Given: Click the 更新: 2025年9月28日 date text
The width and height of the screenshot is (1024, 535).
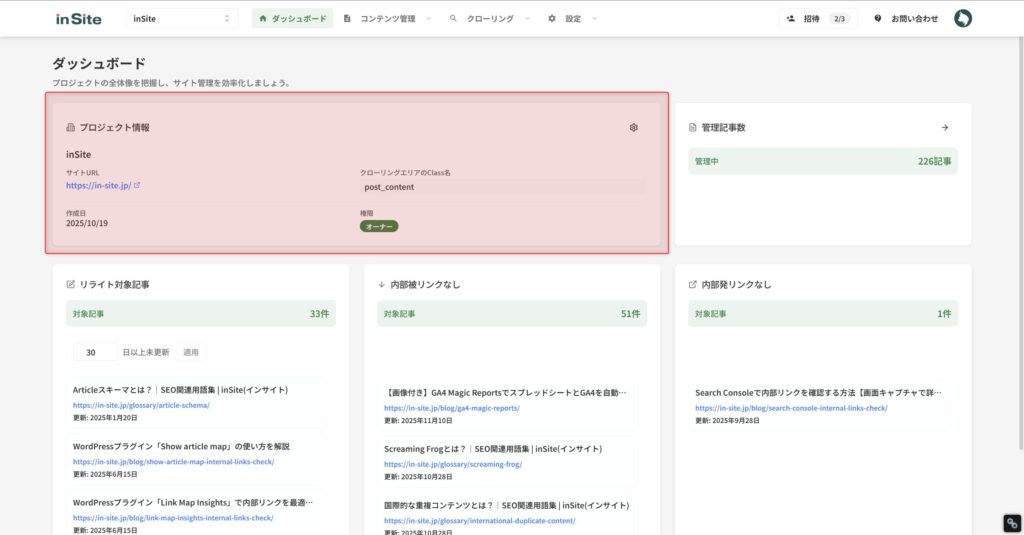Looking at the screenshot, I should click(x=728, y=421).
